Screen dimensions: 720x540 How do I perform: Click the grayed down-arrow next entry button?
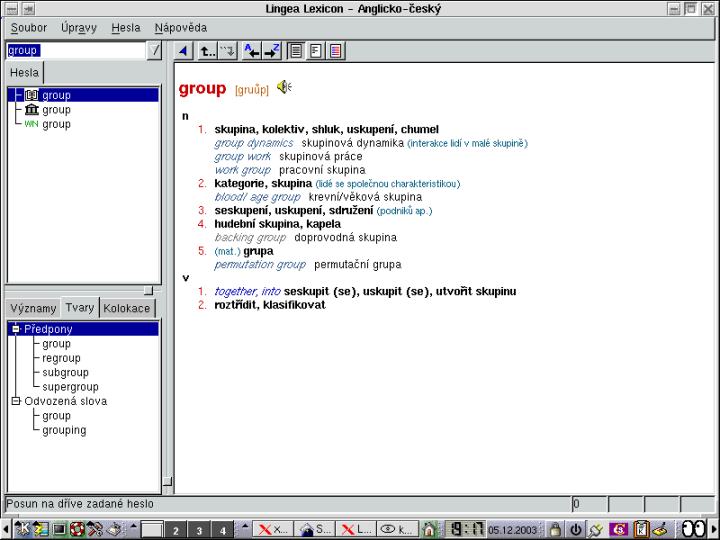[227, 51]
